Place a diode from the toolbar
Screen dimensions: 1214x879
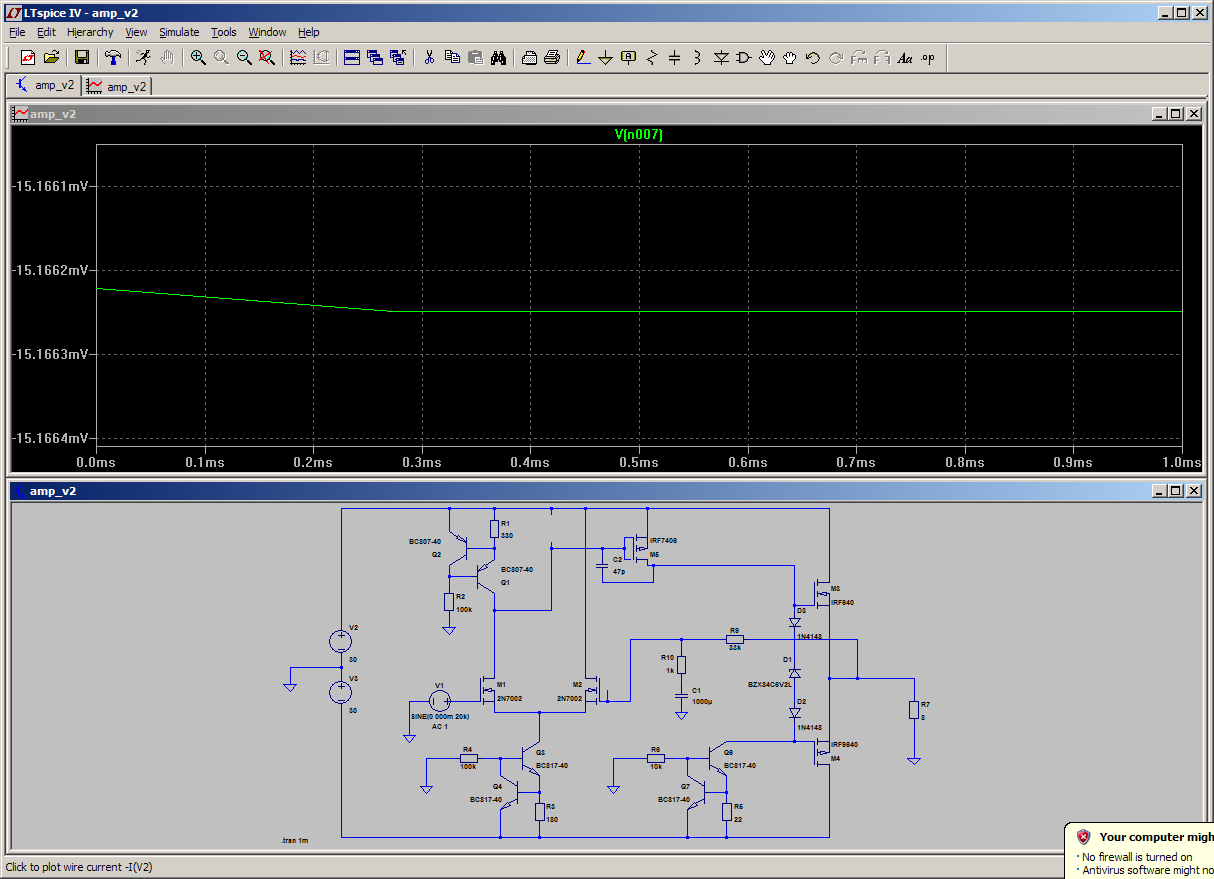pyautogui.click(x=721, y=58)
